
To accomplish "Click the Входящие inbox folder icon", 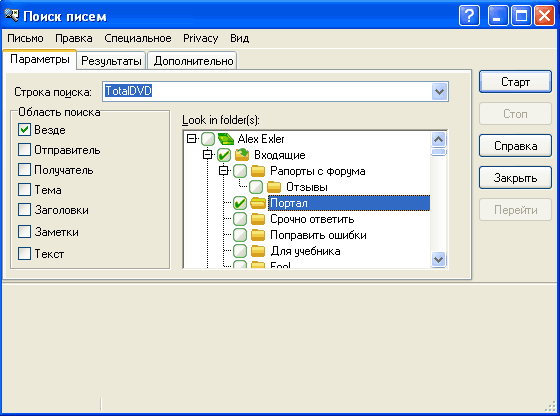I will [242, 155].
